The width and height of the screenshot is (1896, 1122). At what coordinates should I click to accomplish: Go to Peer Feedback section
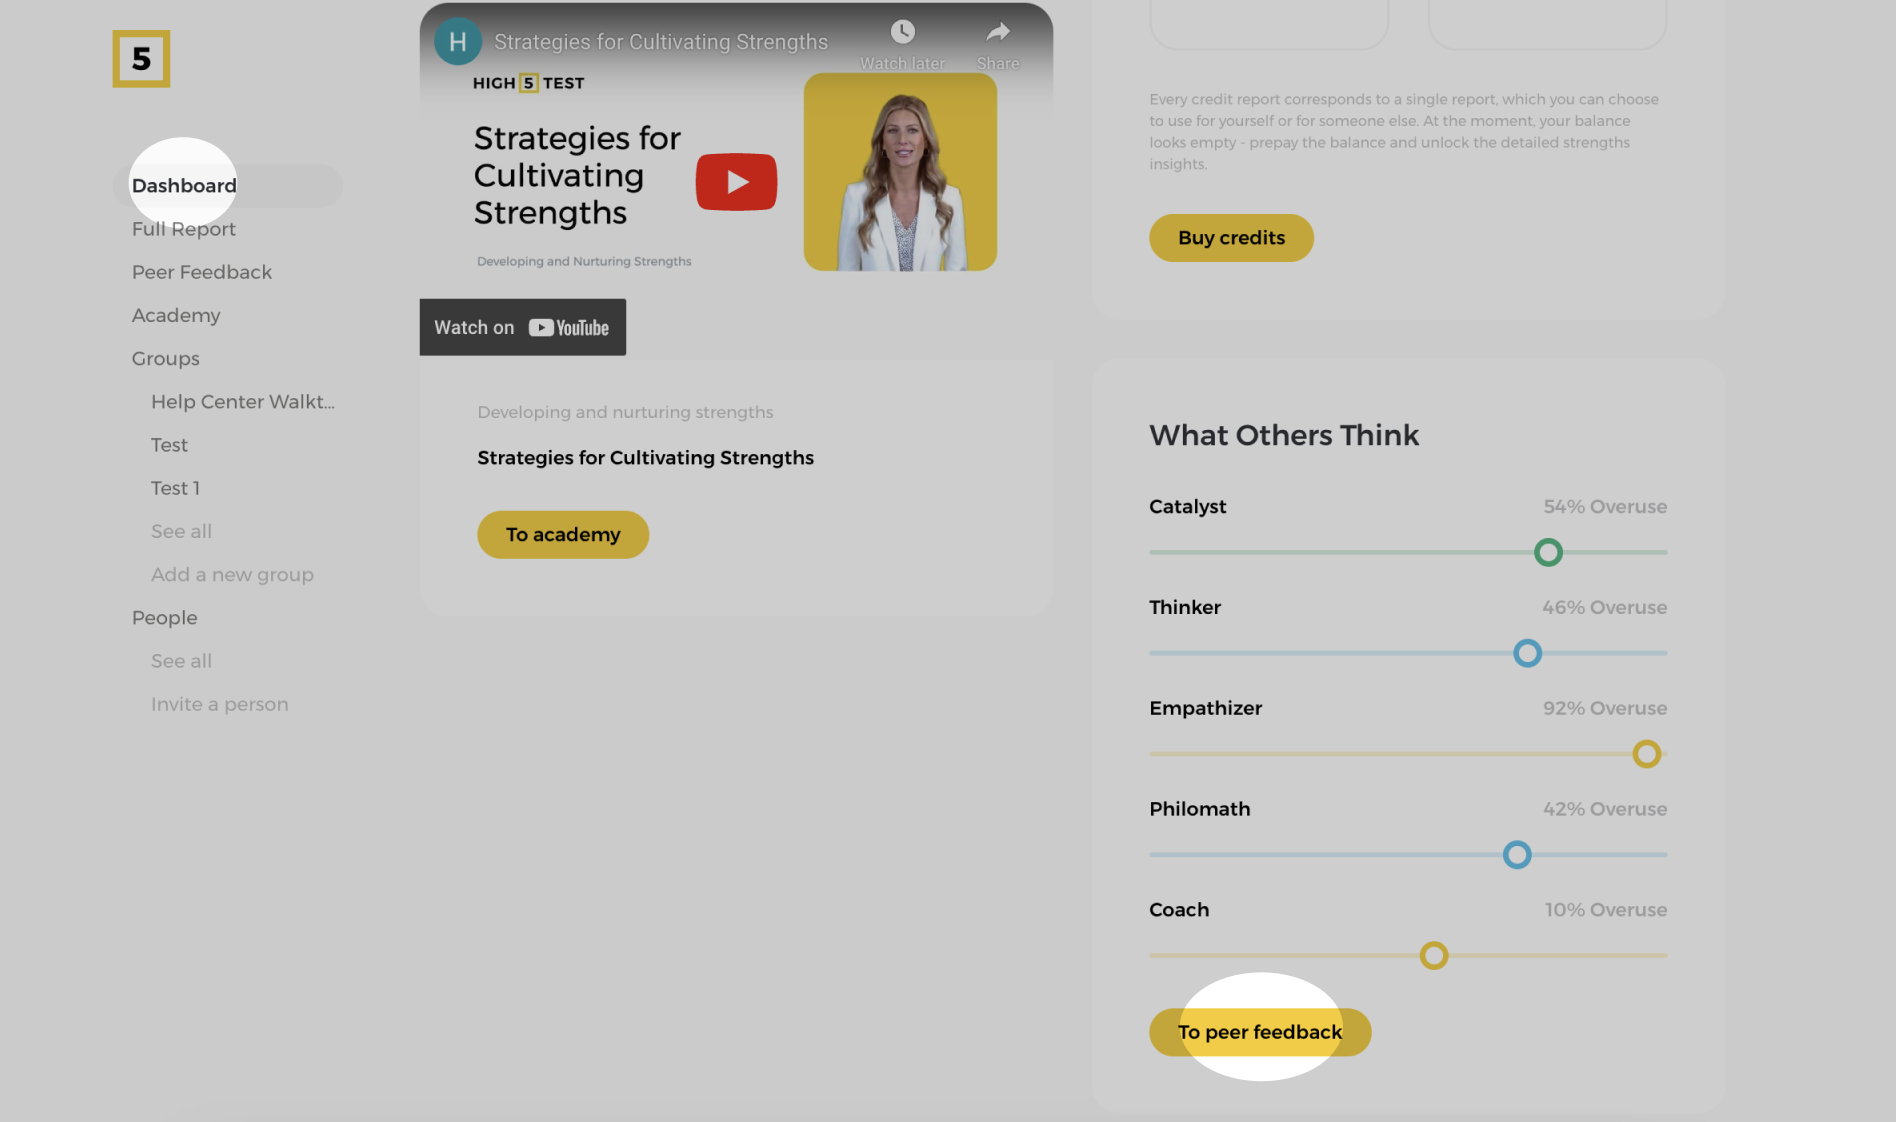[202, 272]
